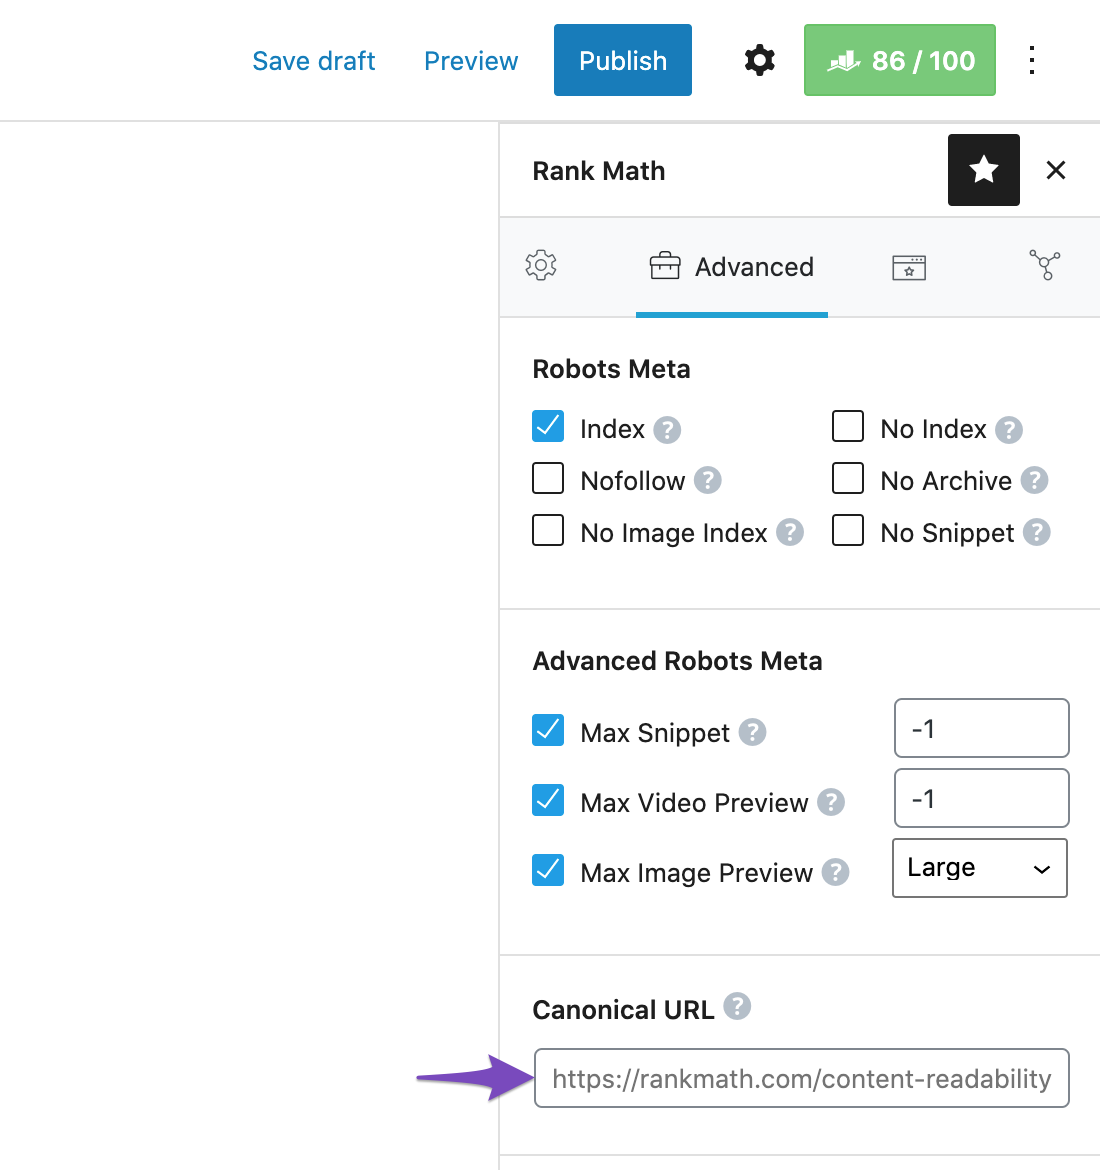1100x1170 pixels.
Task: Show help for Index option
Action: 667,430
